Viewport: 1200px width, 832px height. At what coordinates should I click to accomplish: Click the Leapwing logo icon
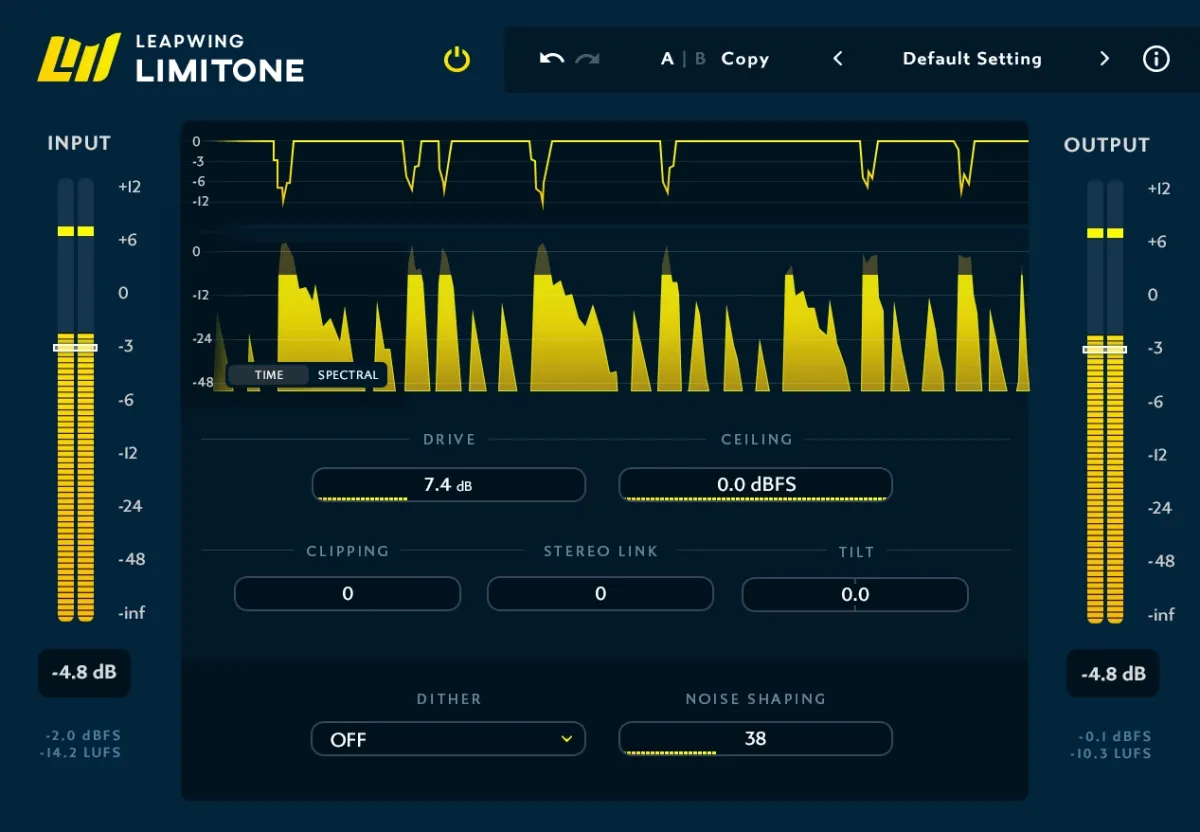(x=79, y=57)
